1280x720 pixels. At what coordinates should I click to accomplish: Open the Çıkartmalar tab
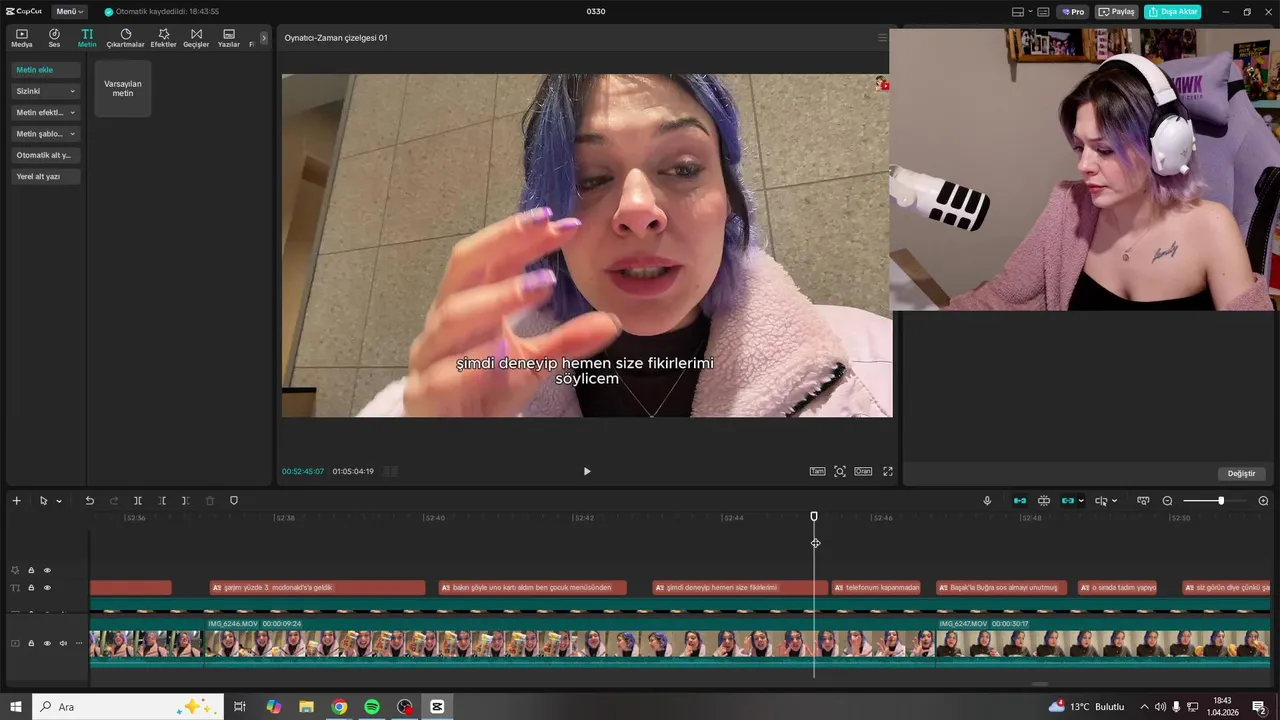point(125,38)
